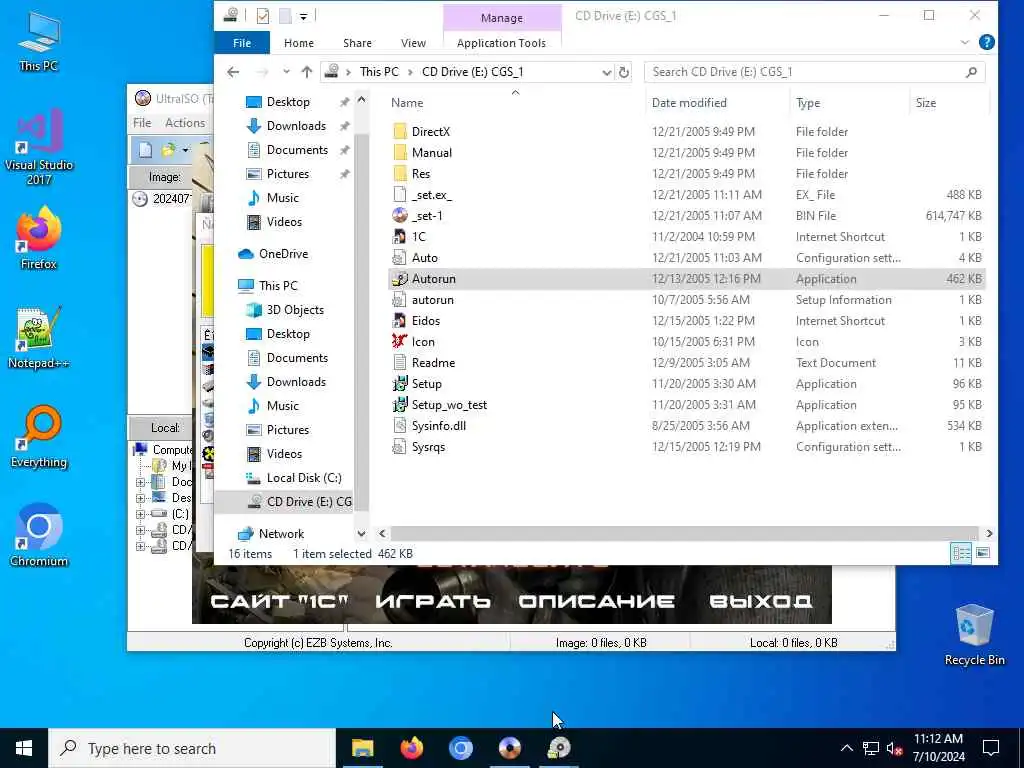Viewport: 1024px width, 768px height.
Task: Launch Notepad++ from the desktop
Action: (x=39, y=338)
